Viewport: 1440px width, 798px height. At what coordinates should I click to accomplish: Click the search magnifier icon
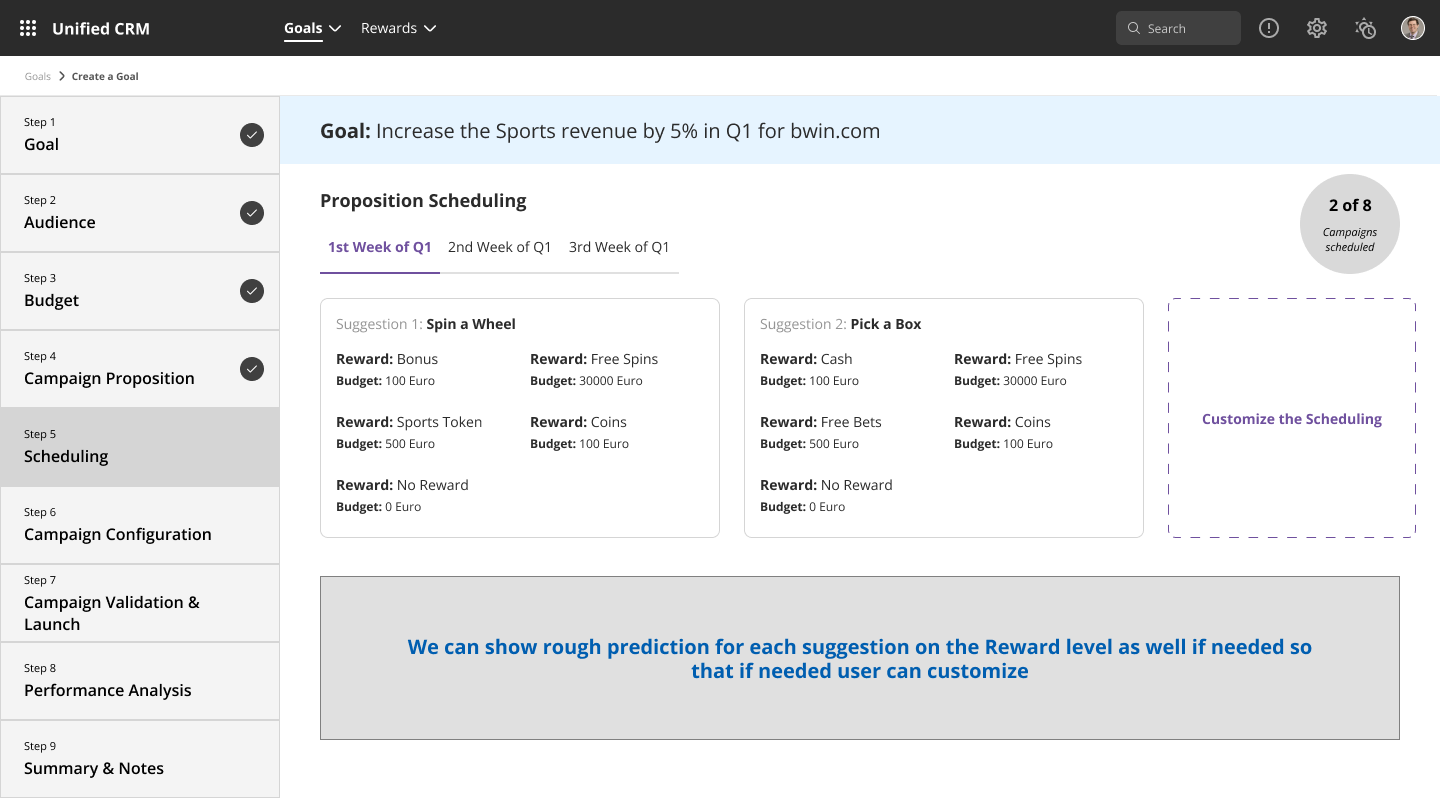pos(1134,29)
